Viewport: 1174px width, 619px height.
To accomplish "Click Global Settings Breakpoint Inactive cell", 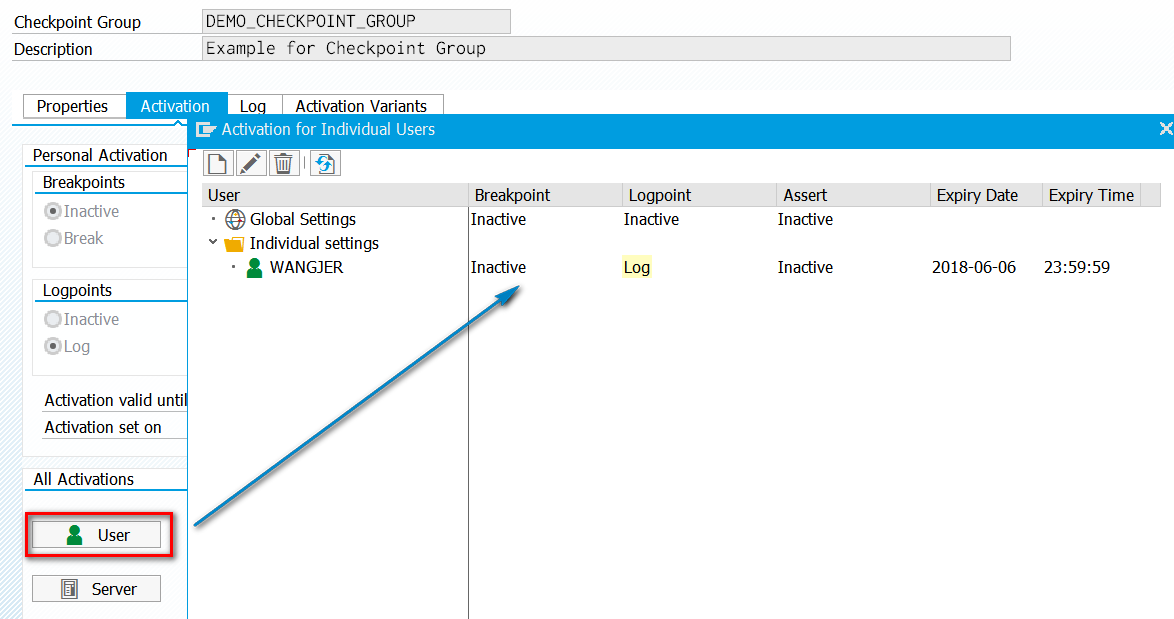I will click(x=498, y=219).
